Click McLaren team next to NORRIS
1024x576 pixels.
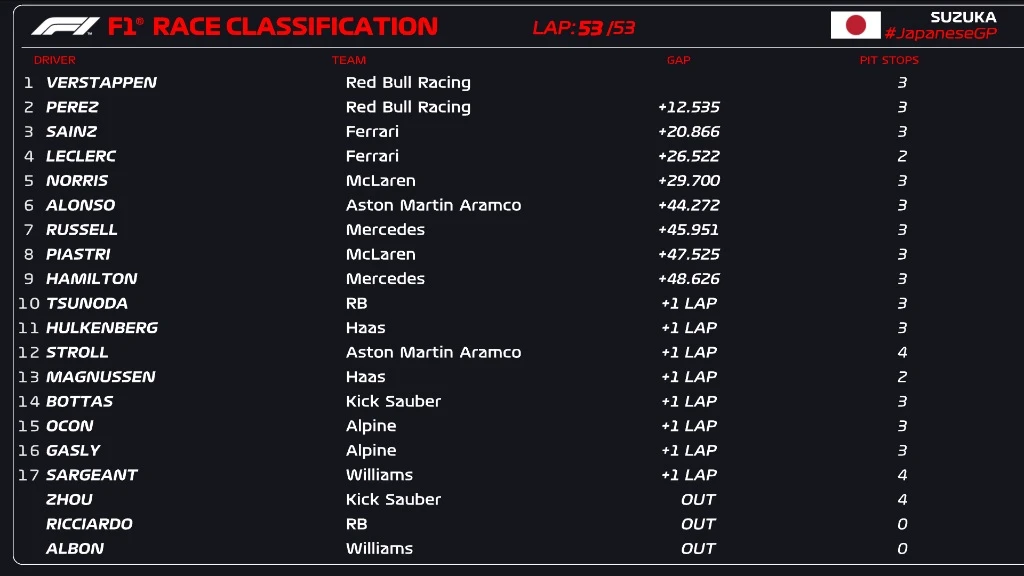pyautogui.click(x=380, y=181)
